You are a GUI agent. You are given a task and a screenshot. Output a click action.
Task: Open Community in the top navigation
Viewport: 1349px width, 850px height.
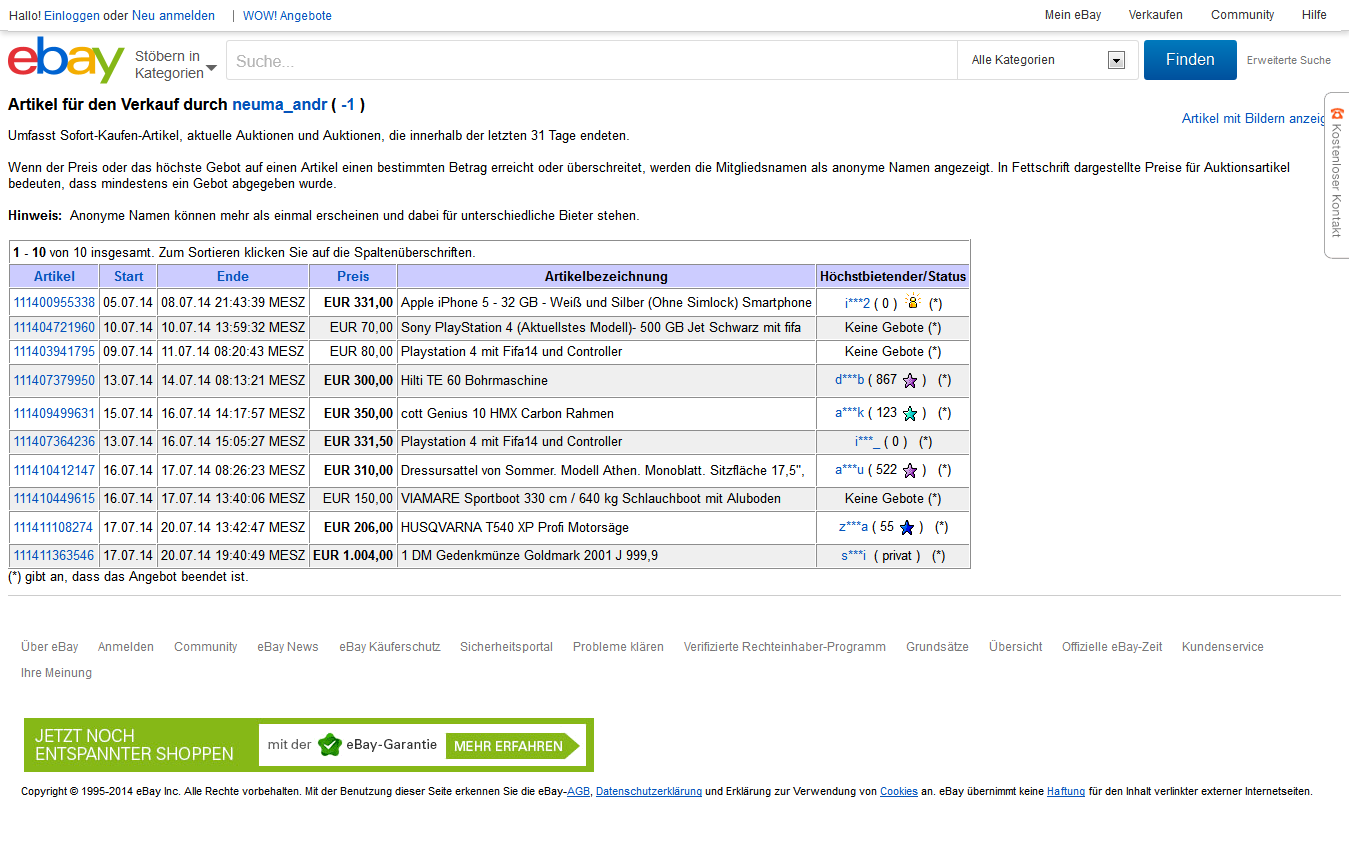pos(1242,15)
